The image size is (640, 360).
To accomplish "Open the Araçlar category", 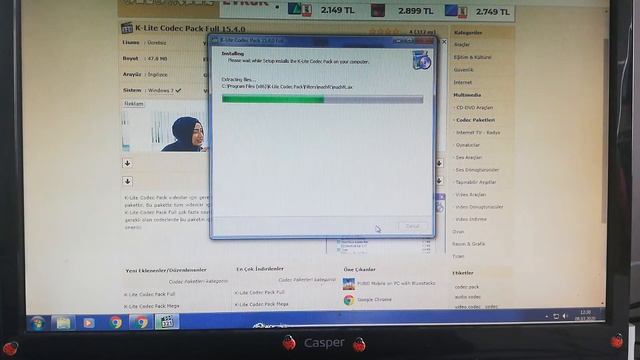I will click(x=462, y=44).
